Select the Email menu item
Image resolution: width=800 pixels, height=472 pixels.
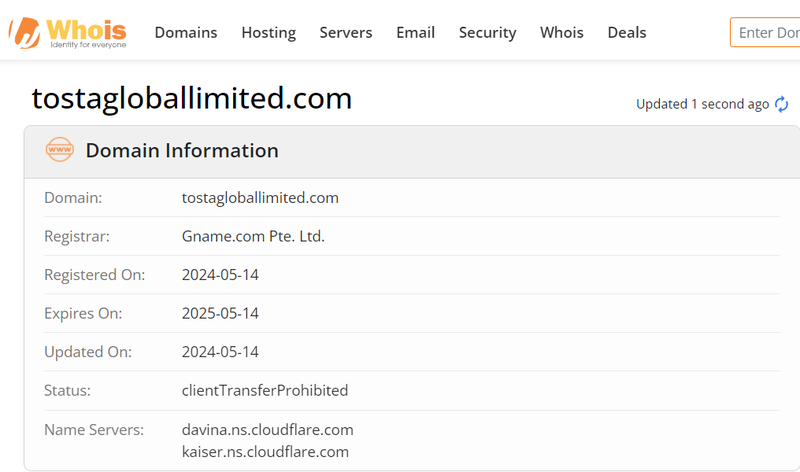click(415, 32)
